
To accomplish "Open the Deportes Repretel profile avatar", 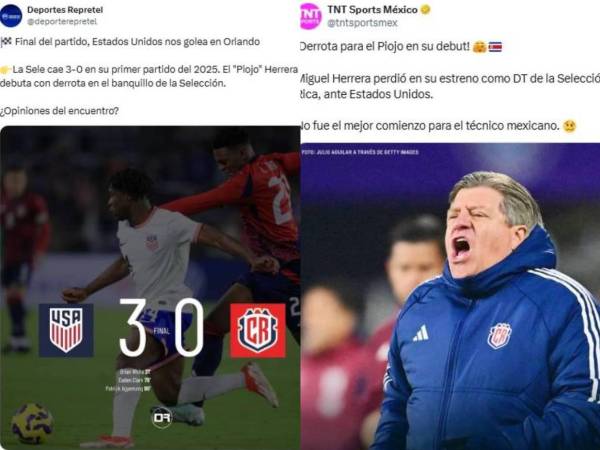I will coord(11,16).
